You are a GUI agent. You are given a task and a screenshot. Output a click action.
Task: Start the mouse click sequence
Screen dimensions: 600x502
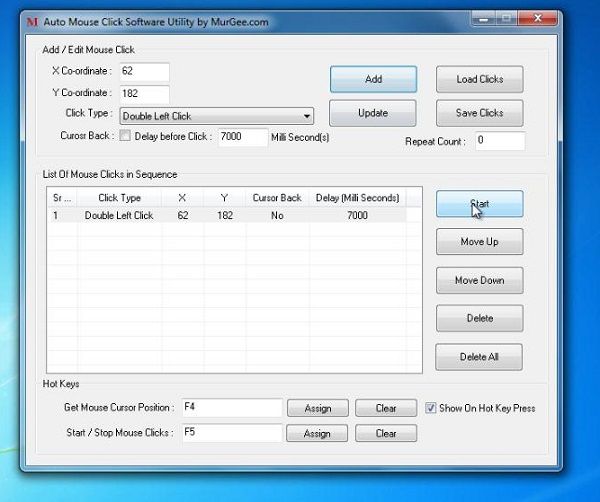click(479, 204)
